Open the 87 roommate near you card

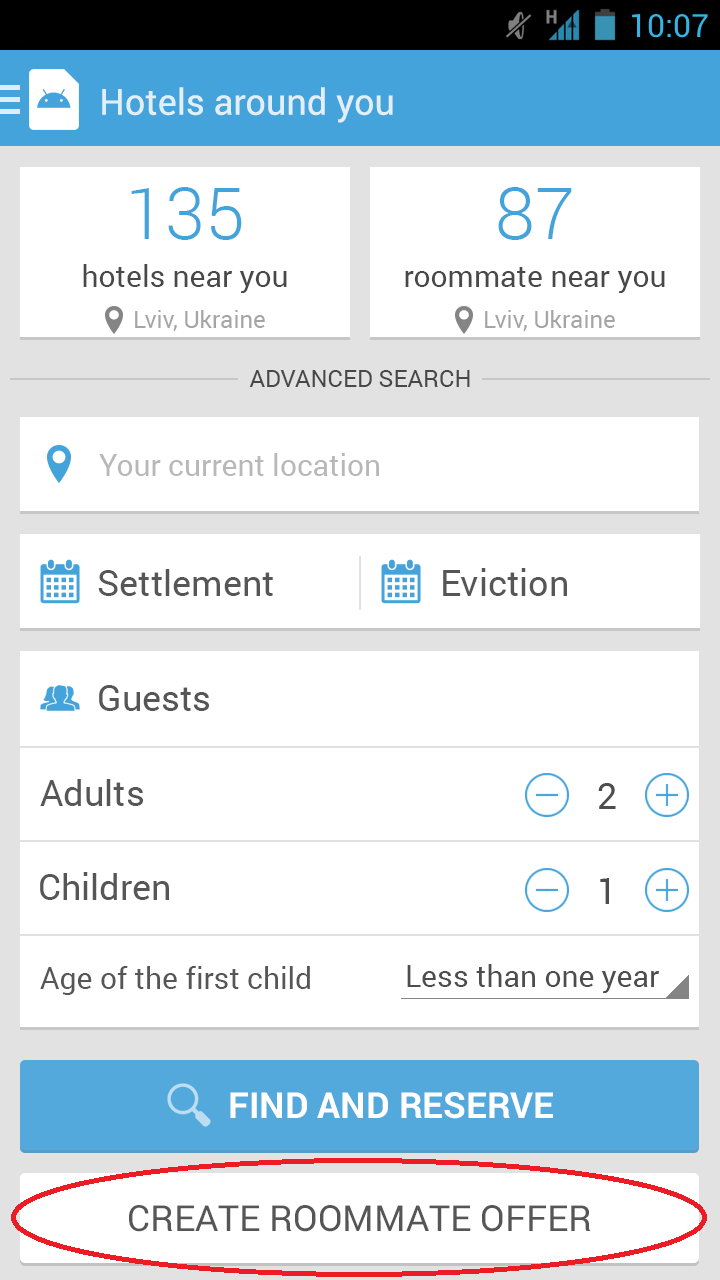[534, 251]
